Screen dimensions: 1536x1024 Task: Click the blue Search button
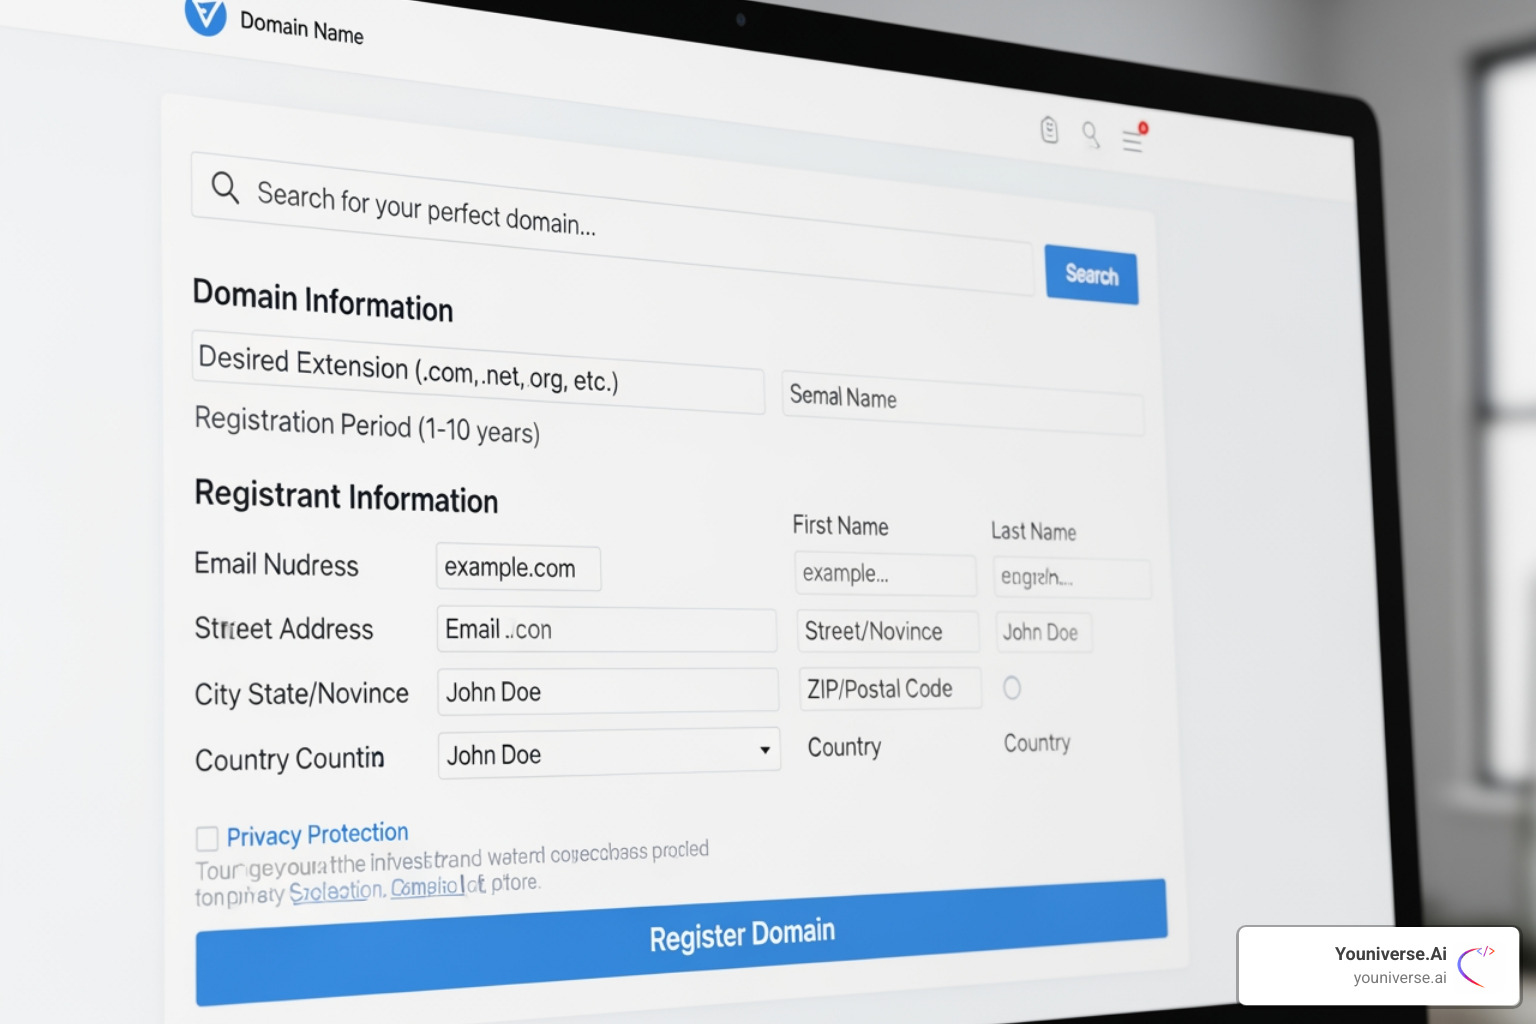[1091, 274]
